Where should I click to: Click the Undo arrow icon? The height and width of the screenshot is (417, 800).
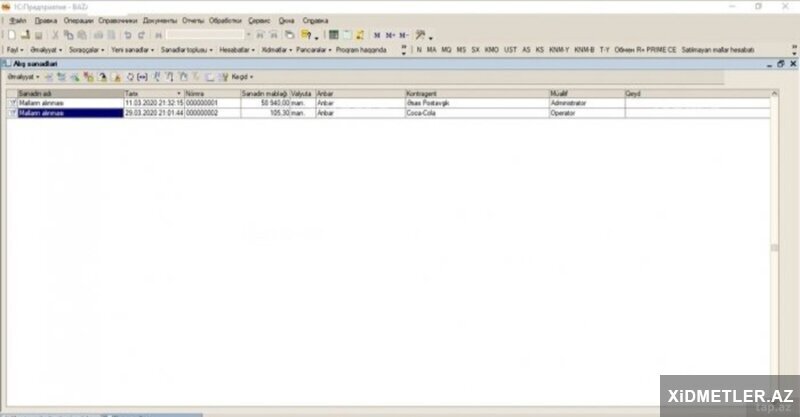128,34
